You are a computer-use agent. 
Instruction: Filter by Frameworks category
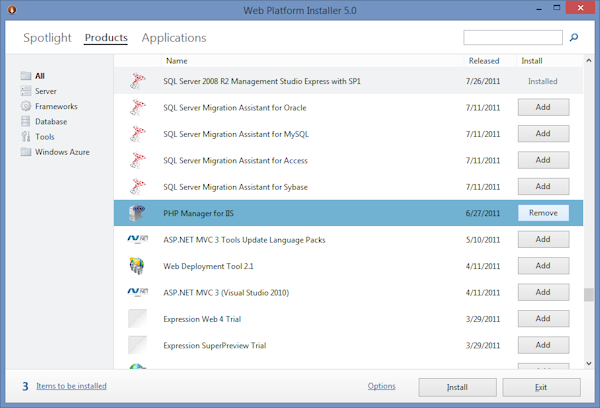coord(56,106)
